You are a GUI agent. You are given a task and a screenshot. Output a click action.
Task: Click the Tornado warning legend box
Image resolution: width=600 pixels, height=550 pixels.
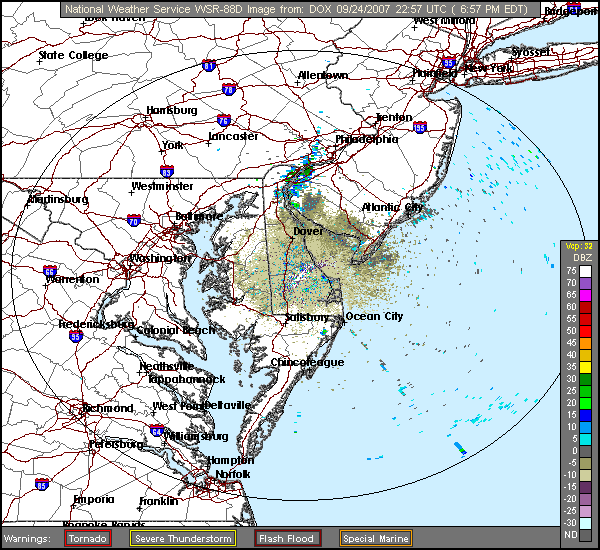click(x=88, y=539)
